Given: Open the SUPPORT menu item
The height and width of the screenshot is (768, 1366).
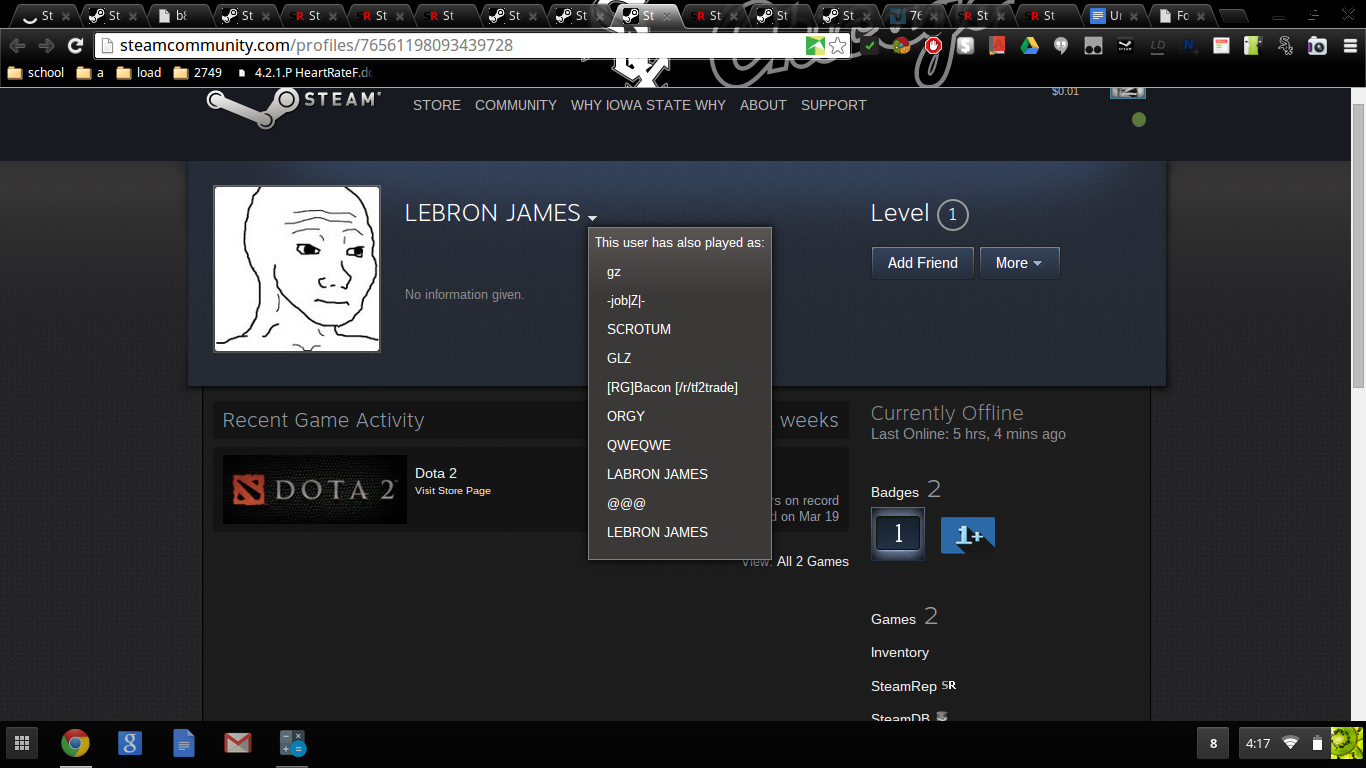Looking at the screenshot, I should click(834, 105).
